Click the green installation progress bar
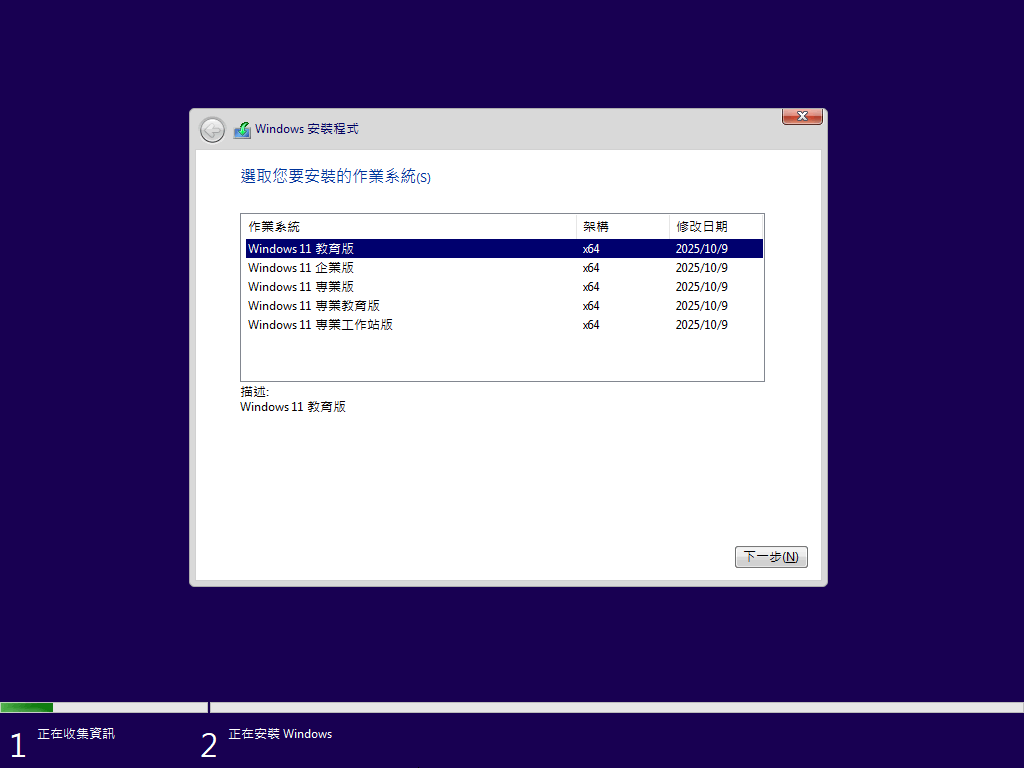Screen dimensions: 1024x768 (x=27, y=707)
